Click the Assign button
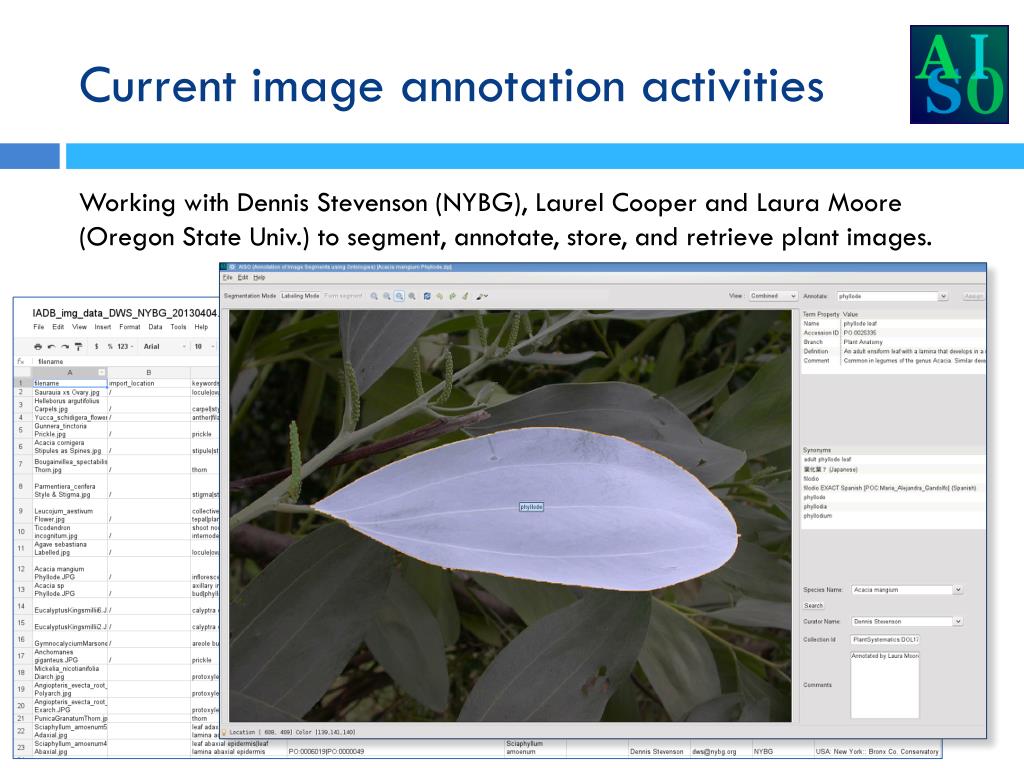Viewport: 1024px width, 768px height. click(x=973, y=296)
